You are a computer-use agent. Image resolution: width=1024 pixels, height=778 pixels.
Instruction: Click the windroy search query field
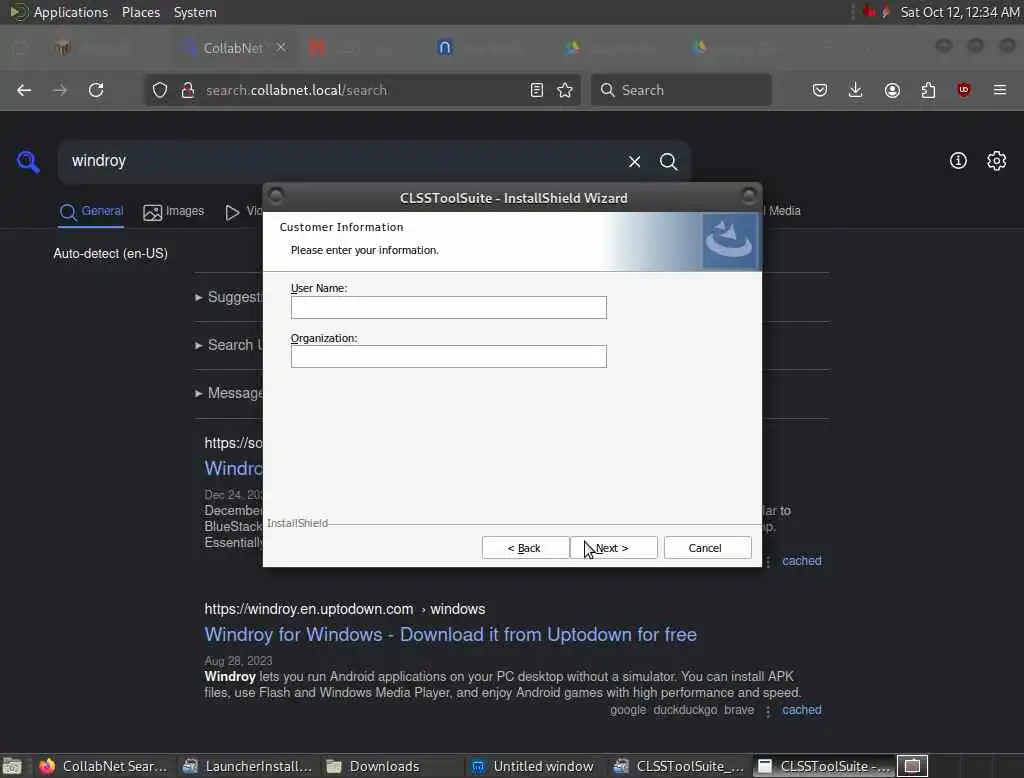(340, 161)
